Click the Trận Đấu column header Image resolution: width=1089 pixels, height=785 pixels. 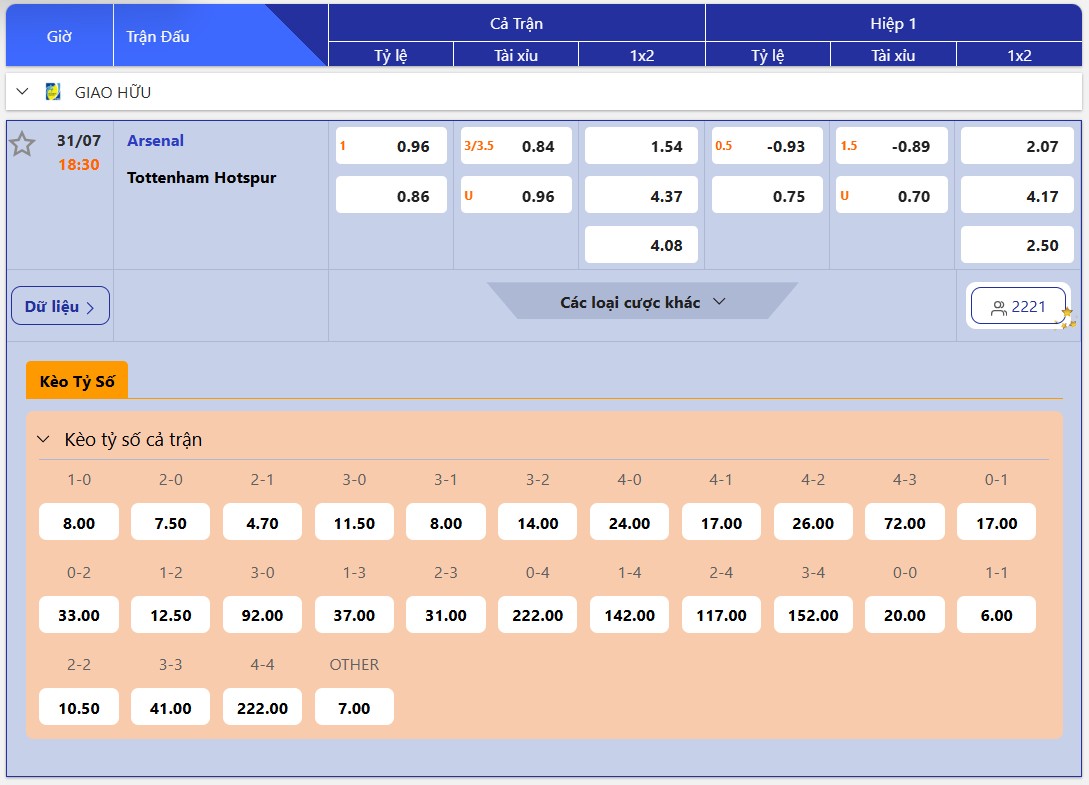point(158,36)
